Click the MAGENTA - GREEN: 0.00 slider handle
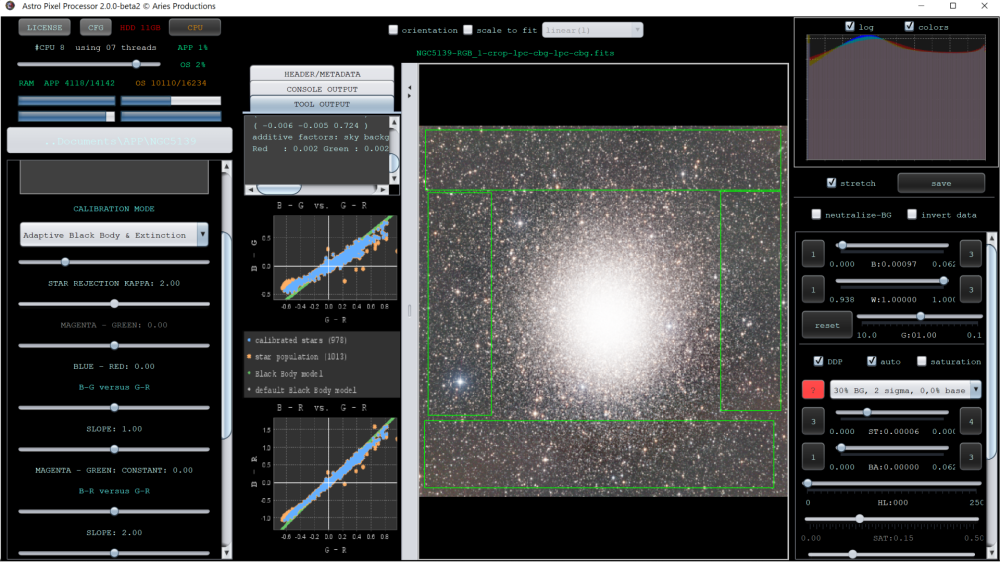This screenshot has height=562, width=1000. coord(114,304)
